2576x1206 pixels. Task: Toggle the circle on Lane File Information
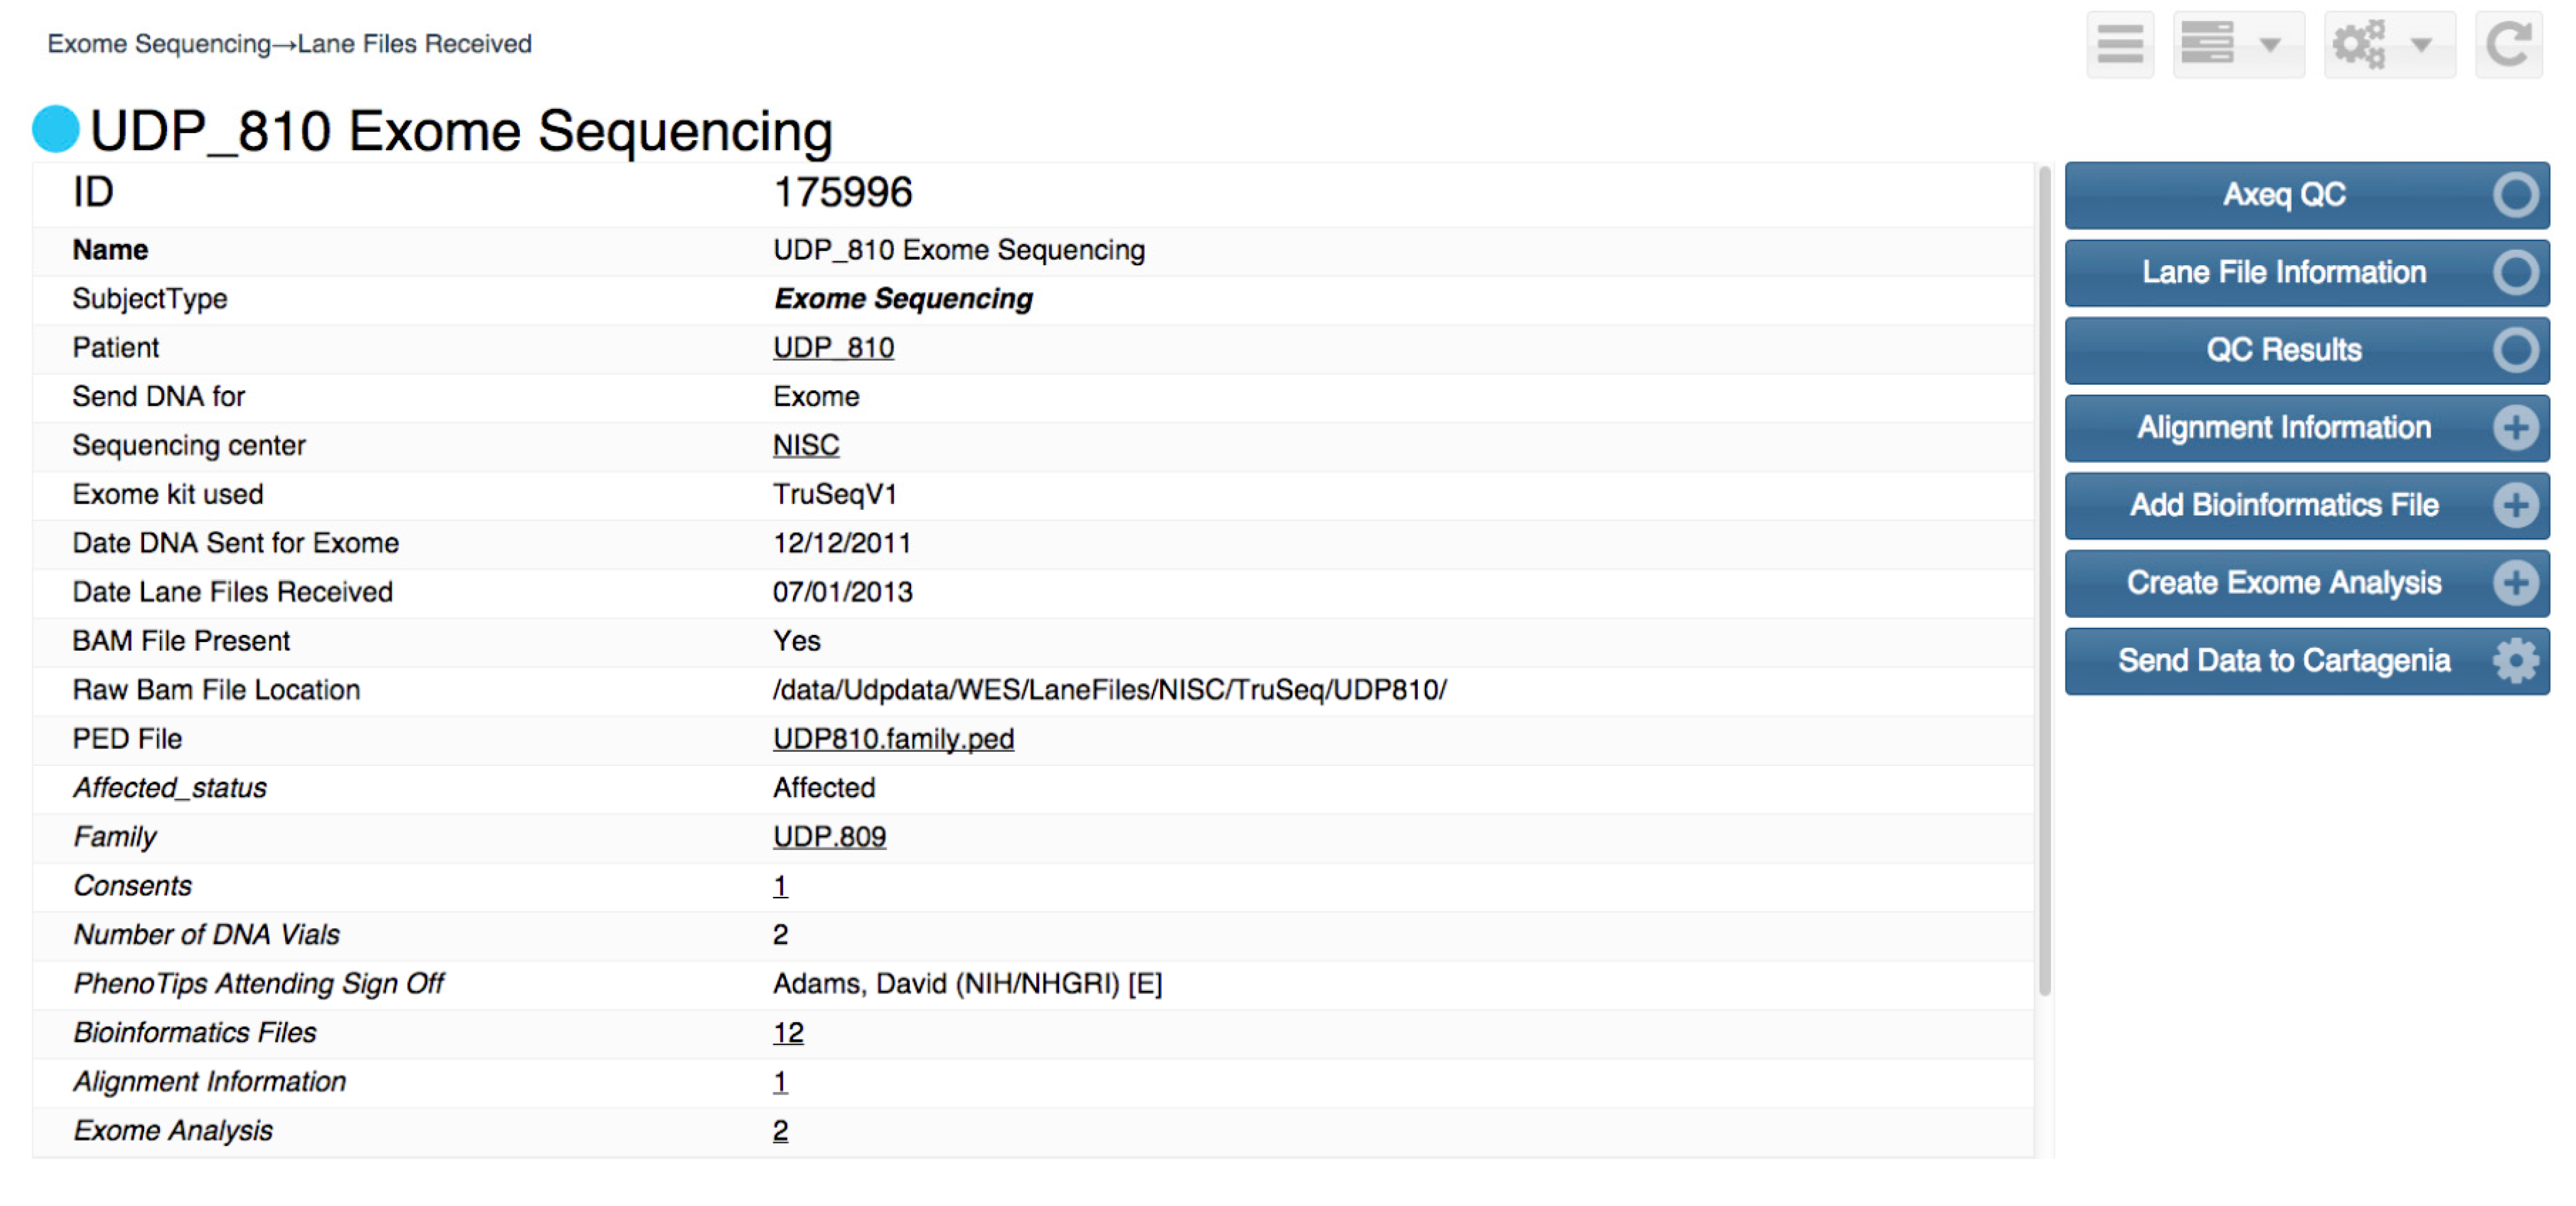click(2514, 272)
